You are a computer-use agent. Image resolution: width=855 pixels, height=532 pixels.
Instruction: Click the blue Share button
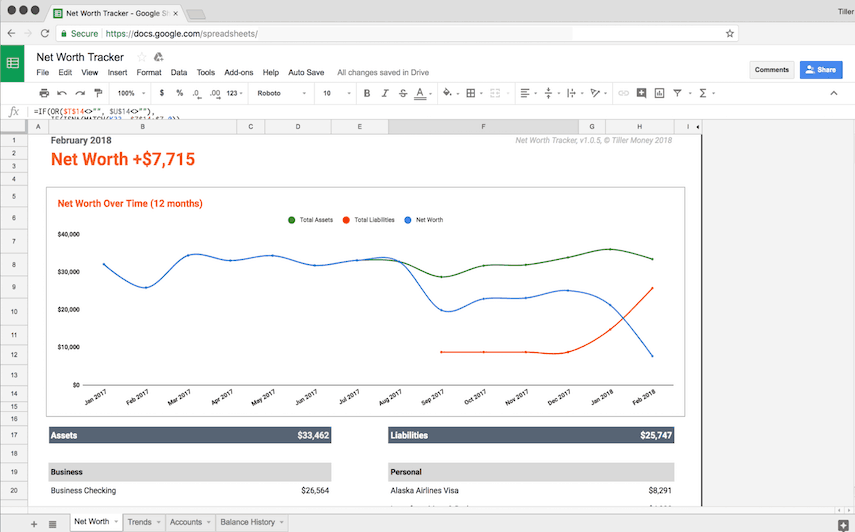821,70
